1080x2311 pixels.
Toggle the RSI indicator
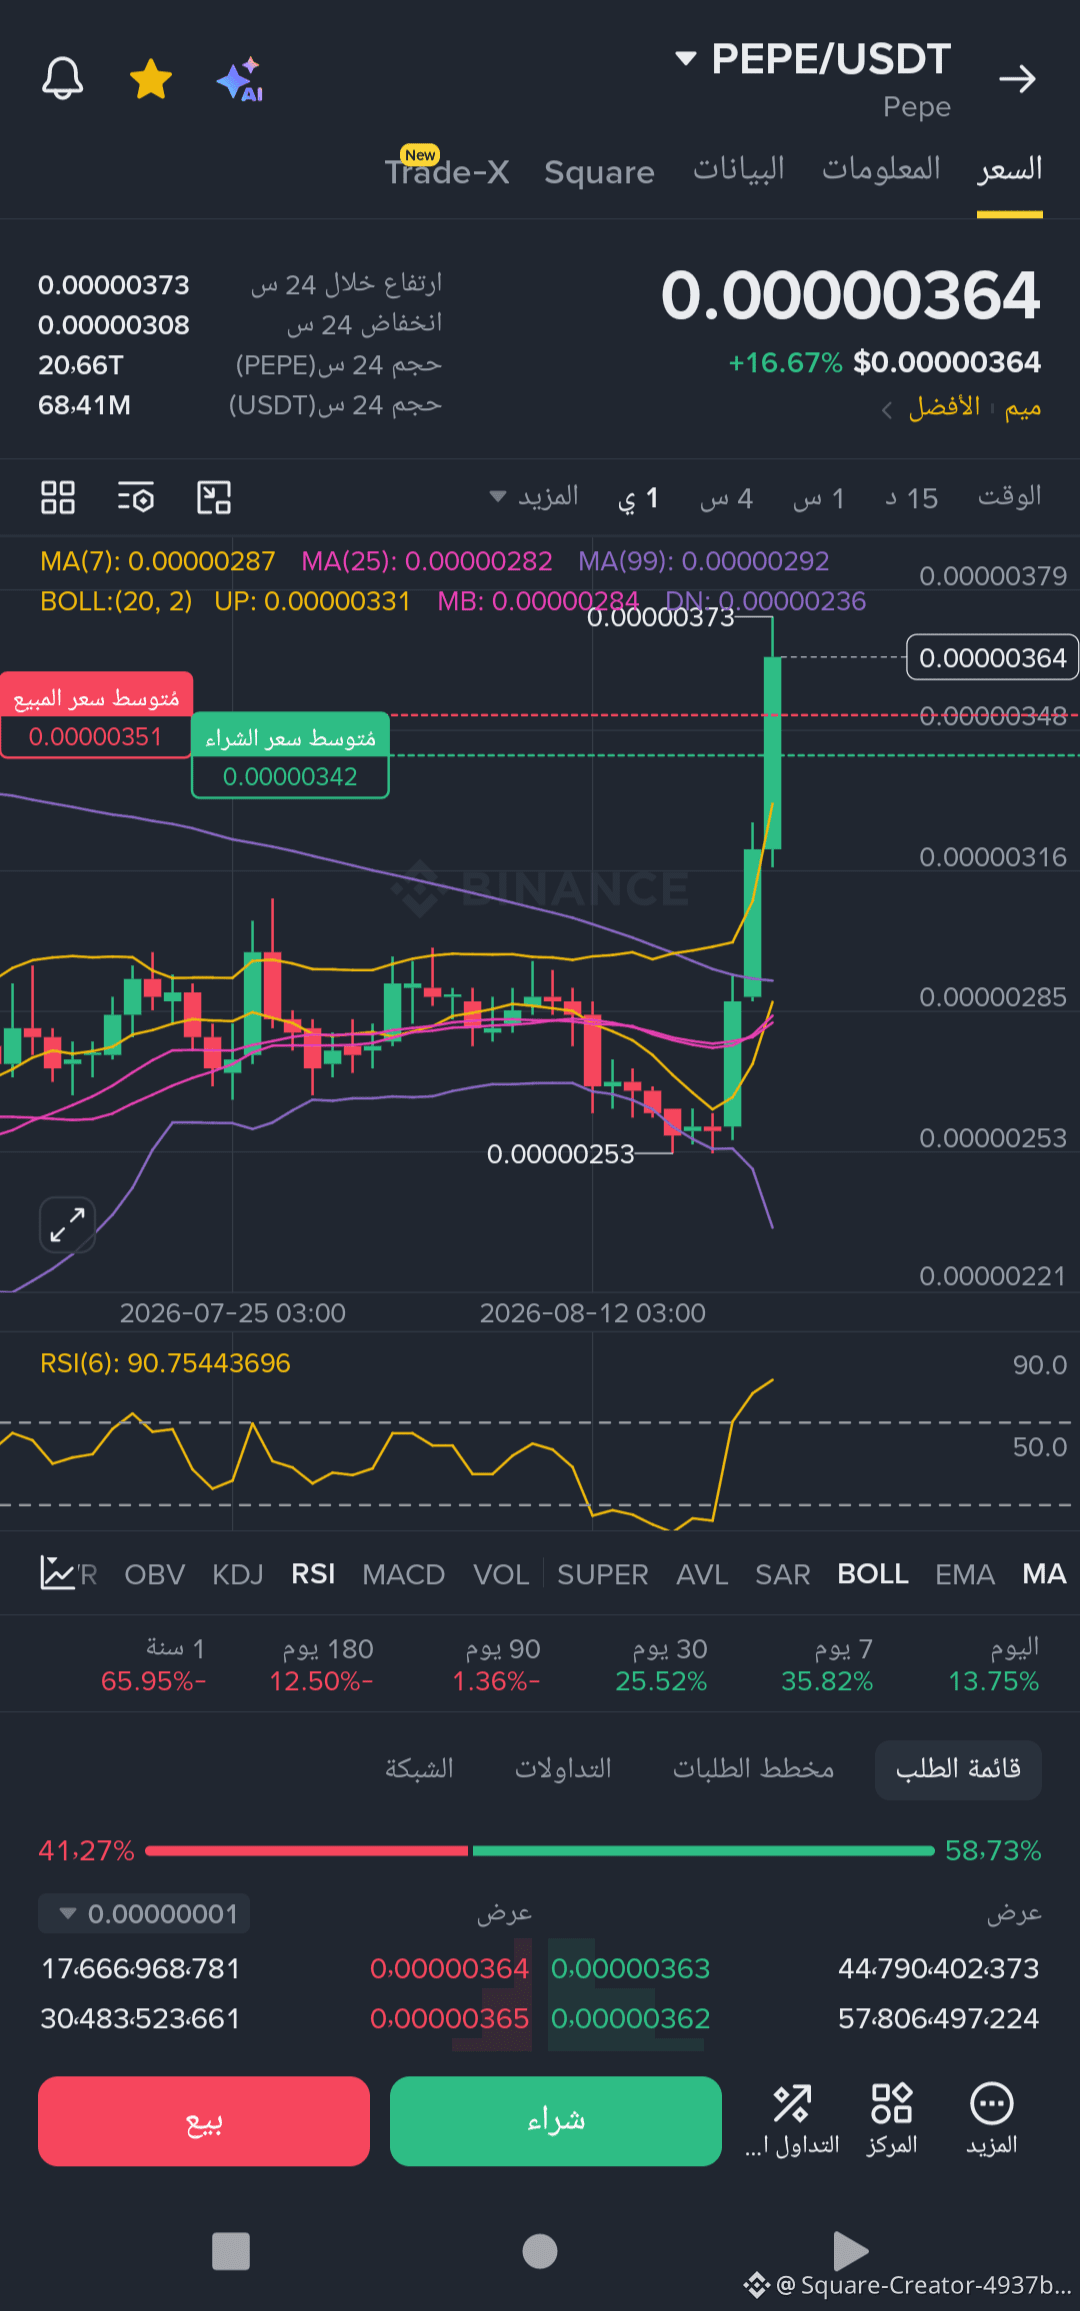coord(313,1574)
